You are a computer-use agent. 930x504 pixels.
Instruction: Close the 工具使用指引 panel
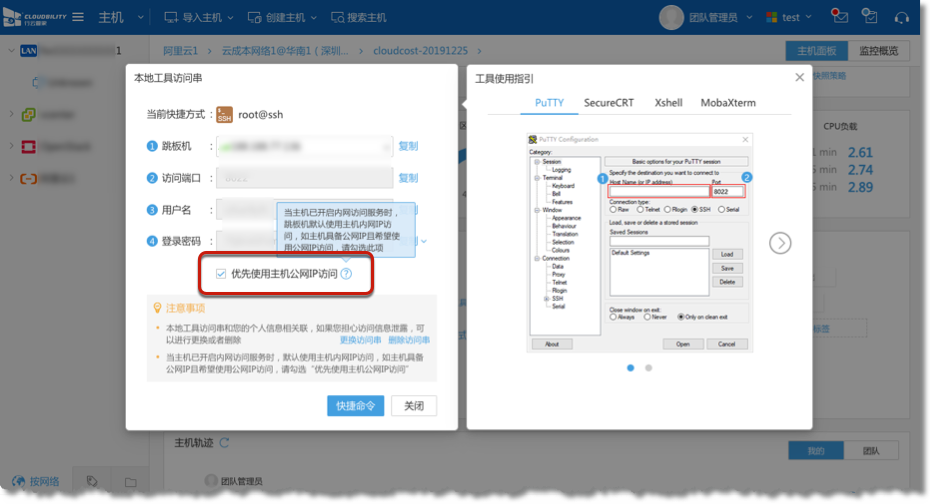click(800, 78)
